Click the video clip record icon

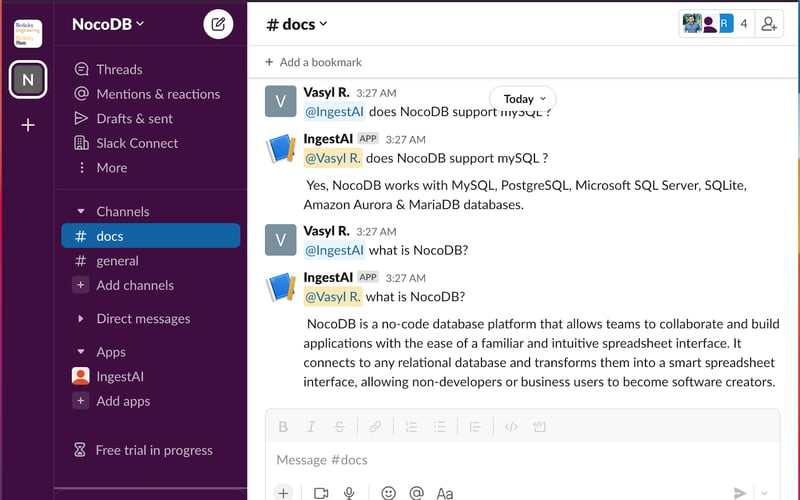[x=321, y=493]
